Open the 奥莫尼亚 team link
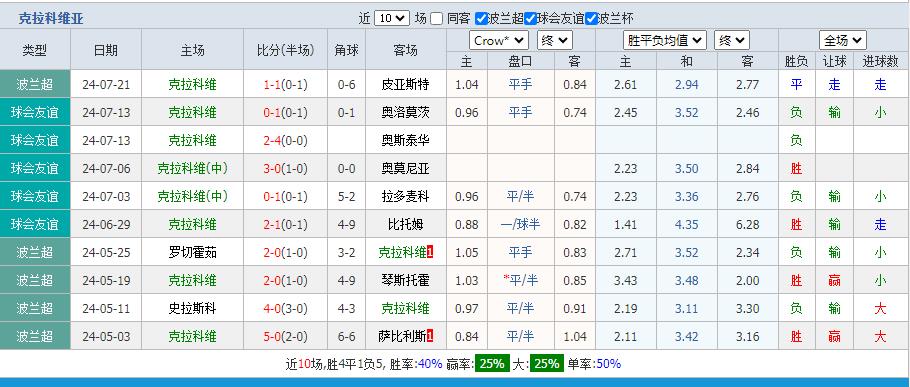This screenshot has width=910, height=387. tap(406, 168)
